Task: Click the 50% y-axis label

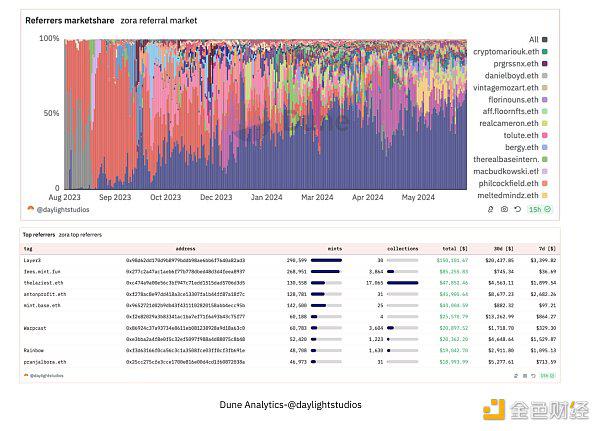Action: pos(51,113)
